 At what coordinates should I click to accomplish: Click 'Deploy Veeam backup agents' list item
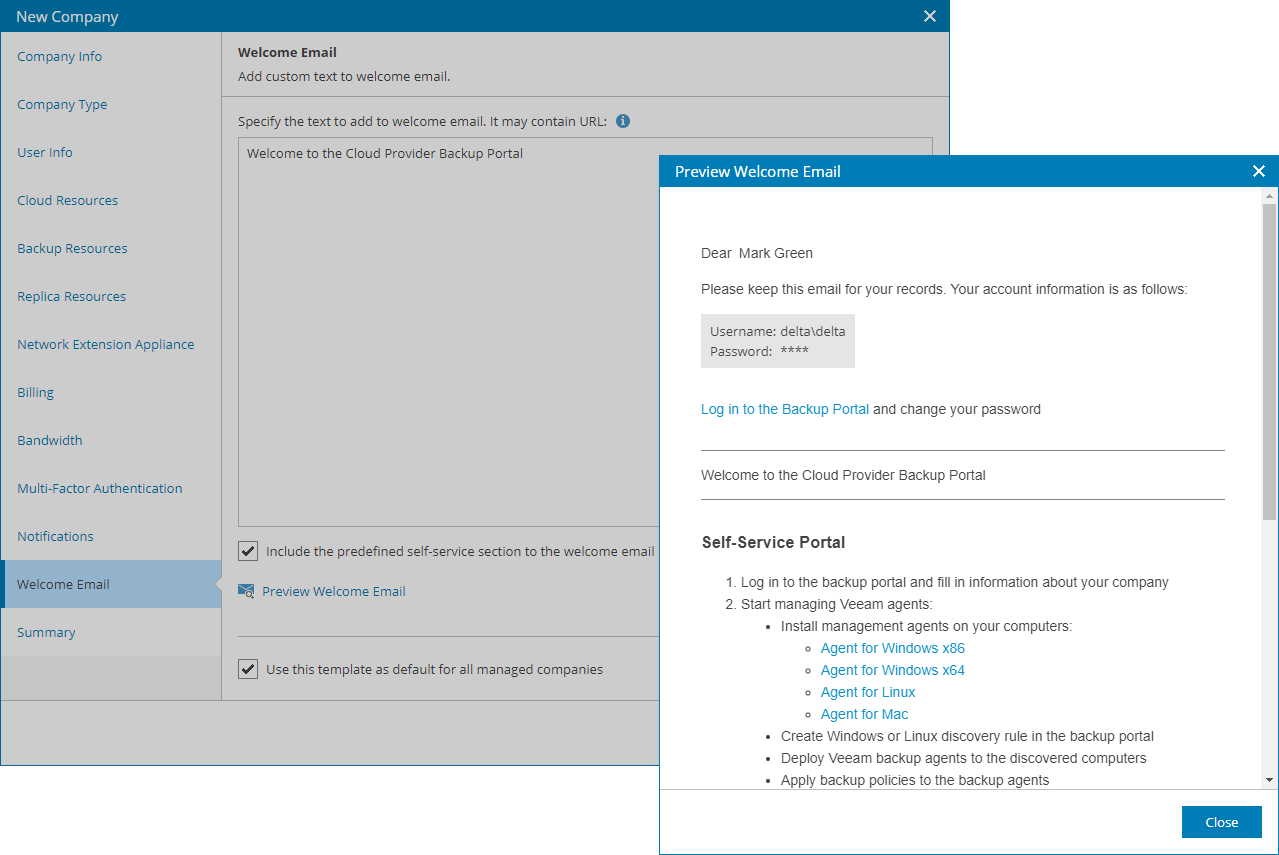pyautogui.click(x=964, y=758)
